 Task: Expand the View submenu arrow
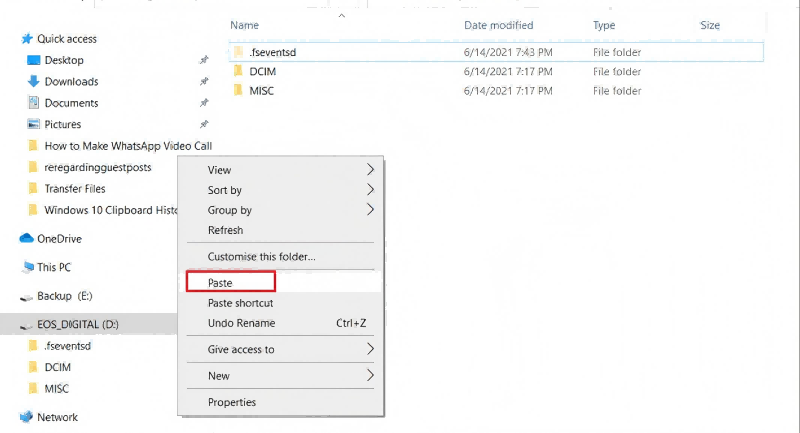[370, 169]
